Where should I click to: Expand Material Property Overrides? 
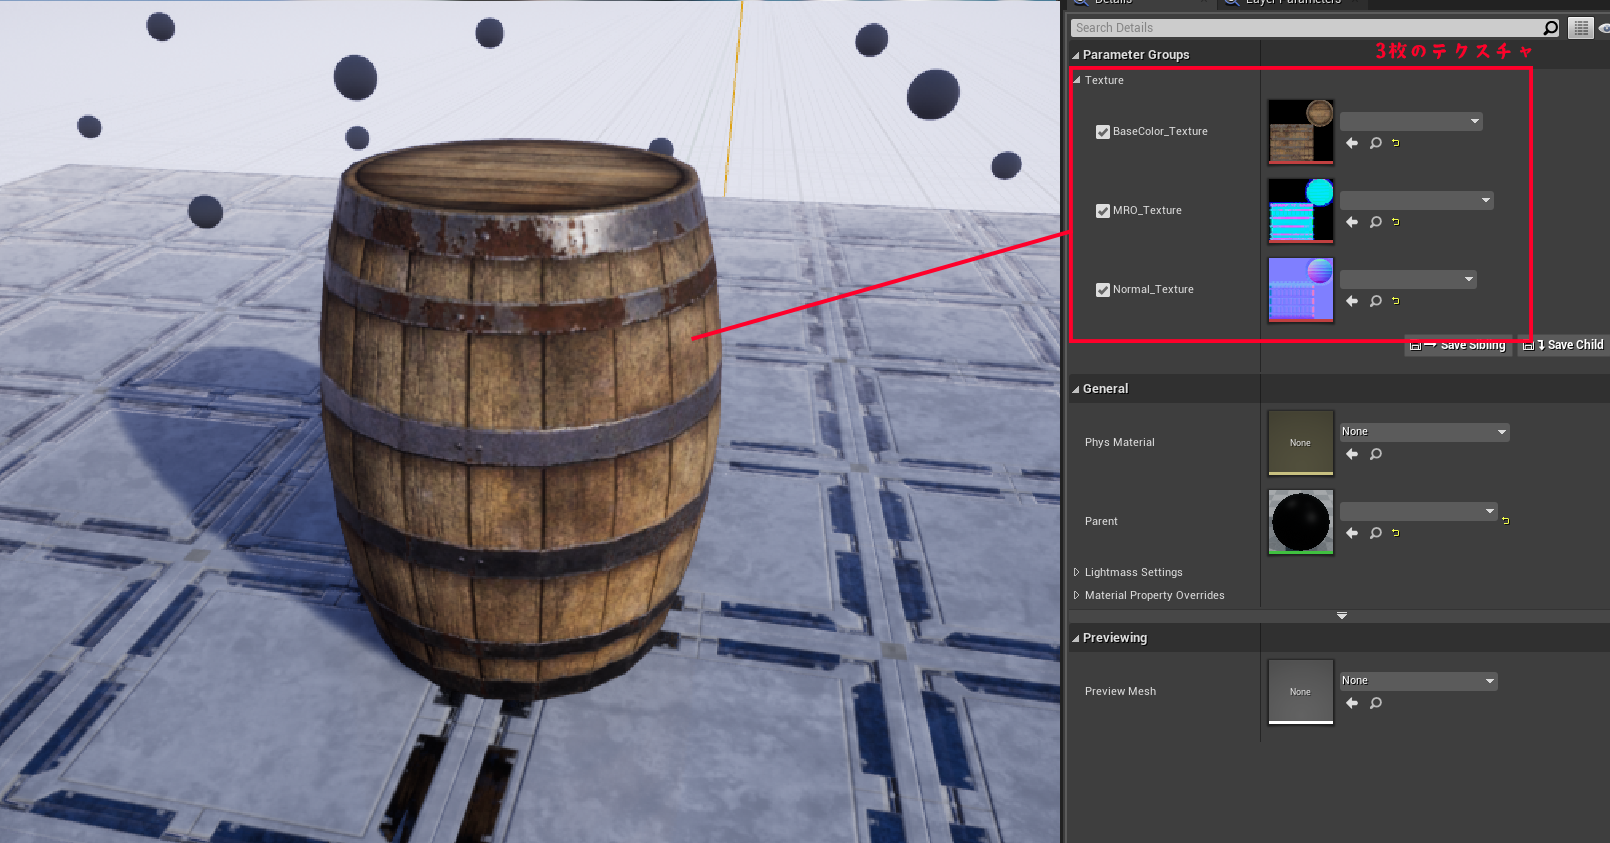(x=1076, y=595)
